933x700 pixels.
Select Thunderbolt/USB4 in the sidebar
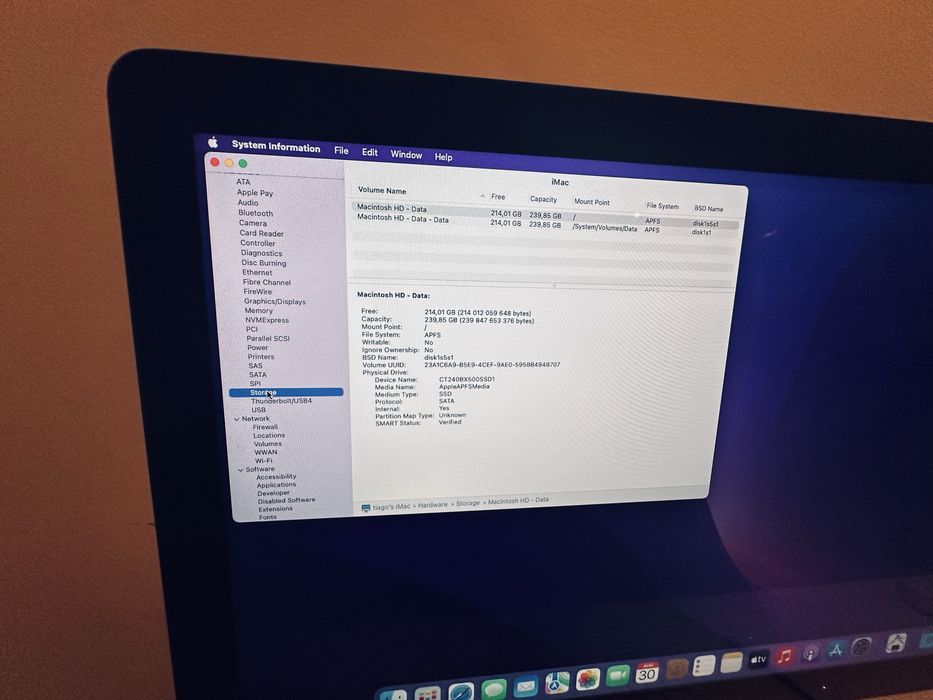point(281,401)
